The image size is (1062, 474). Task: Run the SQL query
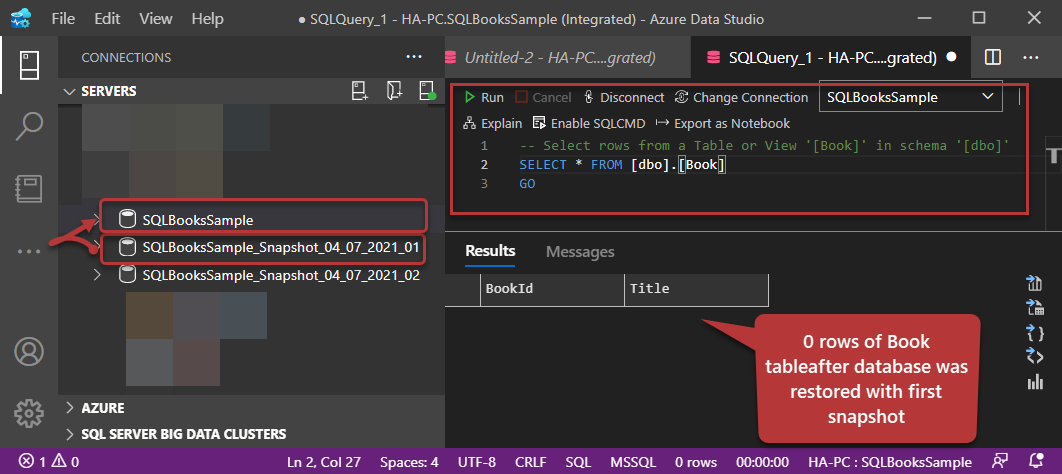click(484, 98)
